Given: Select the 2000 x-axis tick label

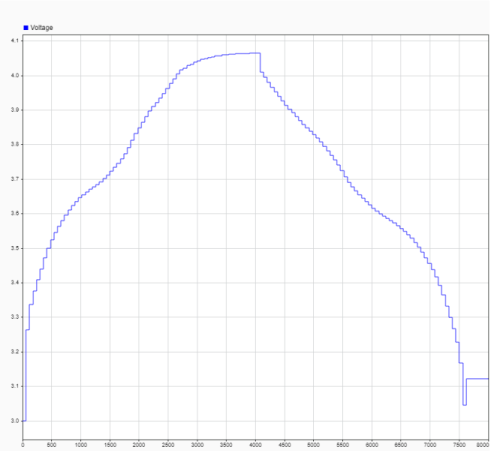Looking at the screenshot, I should (139, 445).
